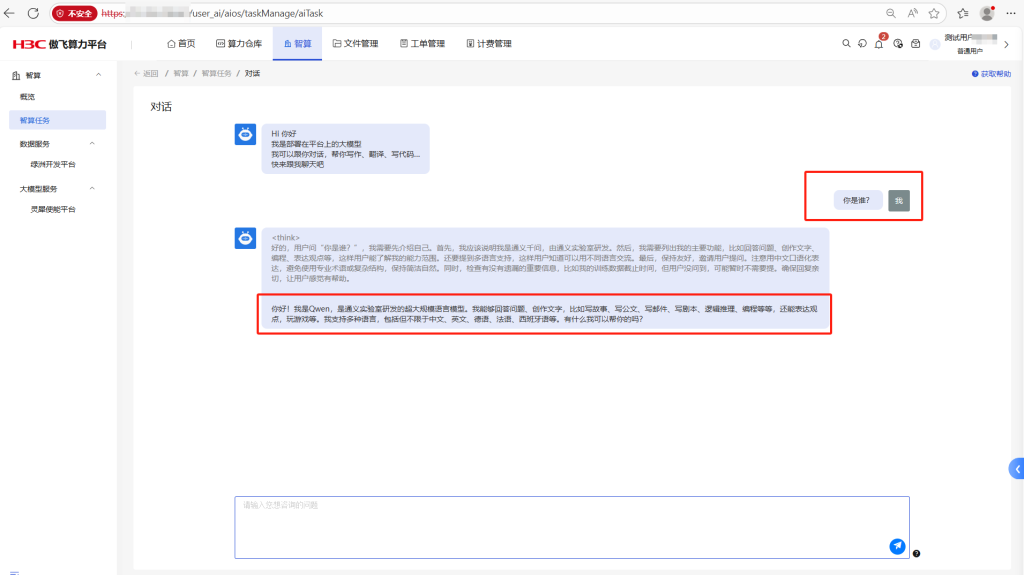Collapse the 智算 sidebar group

coord(98,76)
